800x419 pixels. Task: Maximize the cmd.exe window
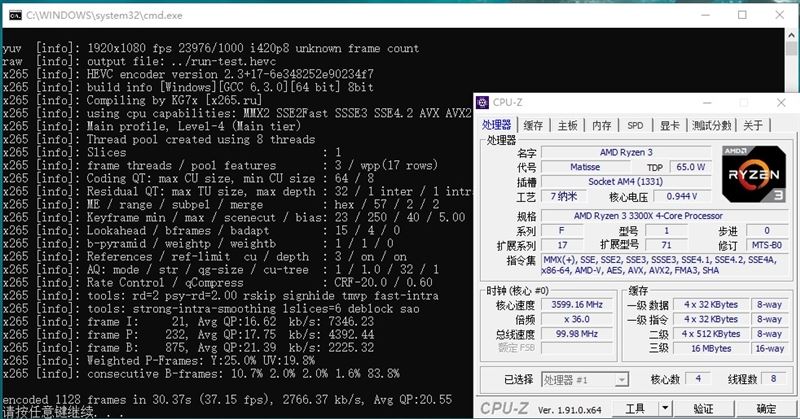coord(742,15)
